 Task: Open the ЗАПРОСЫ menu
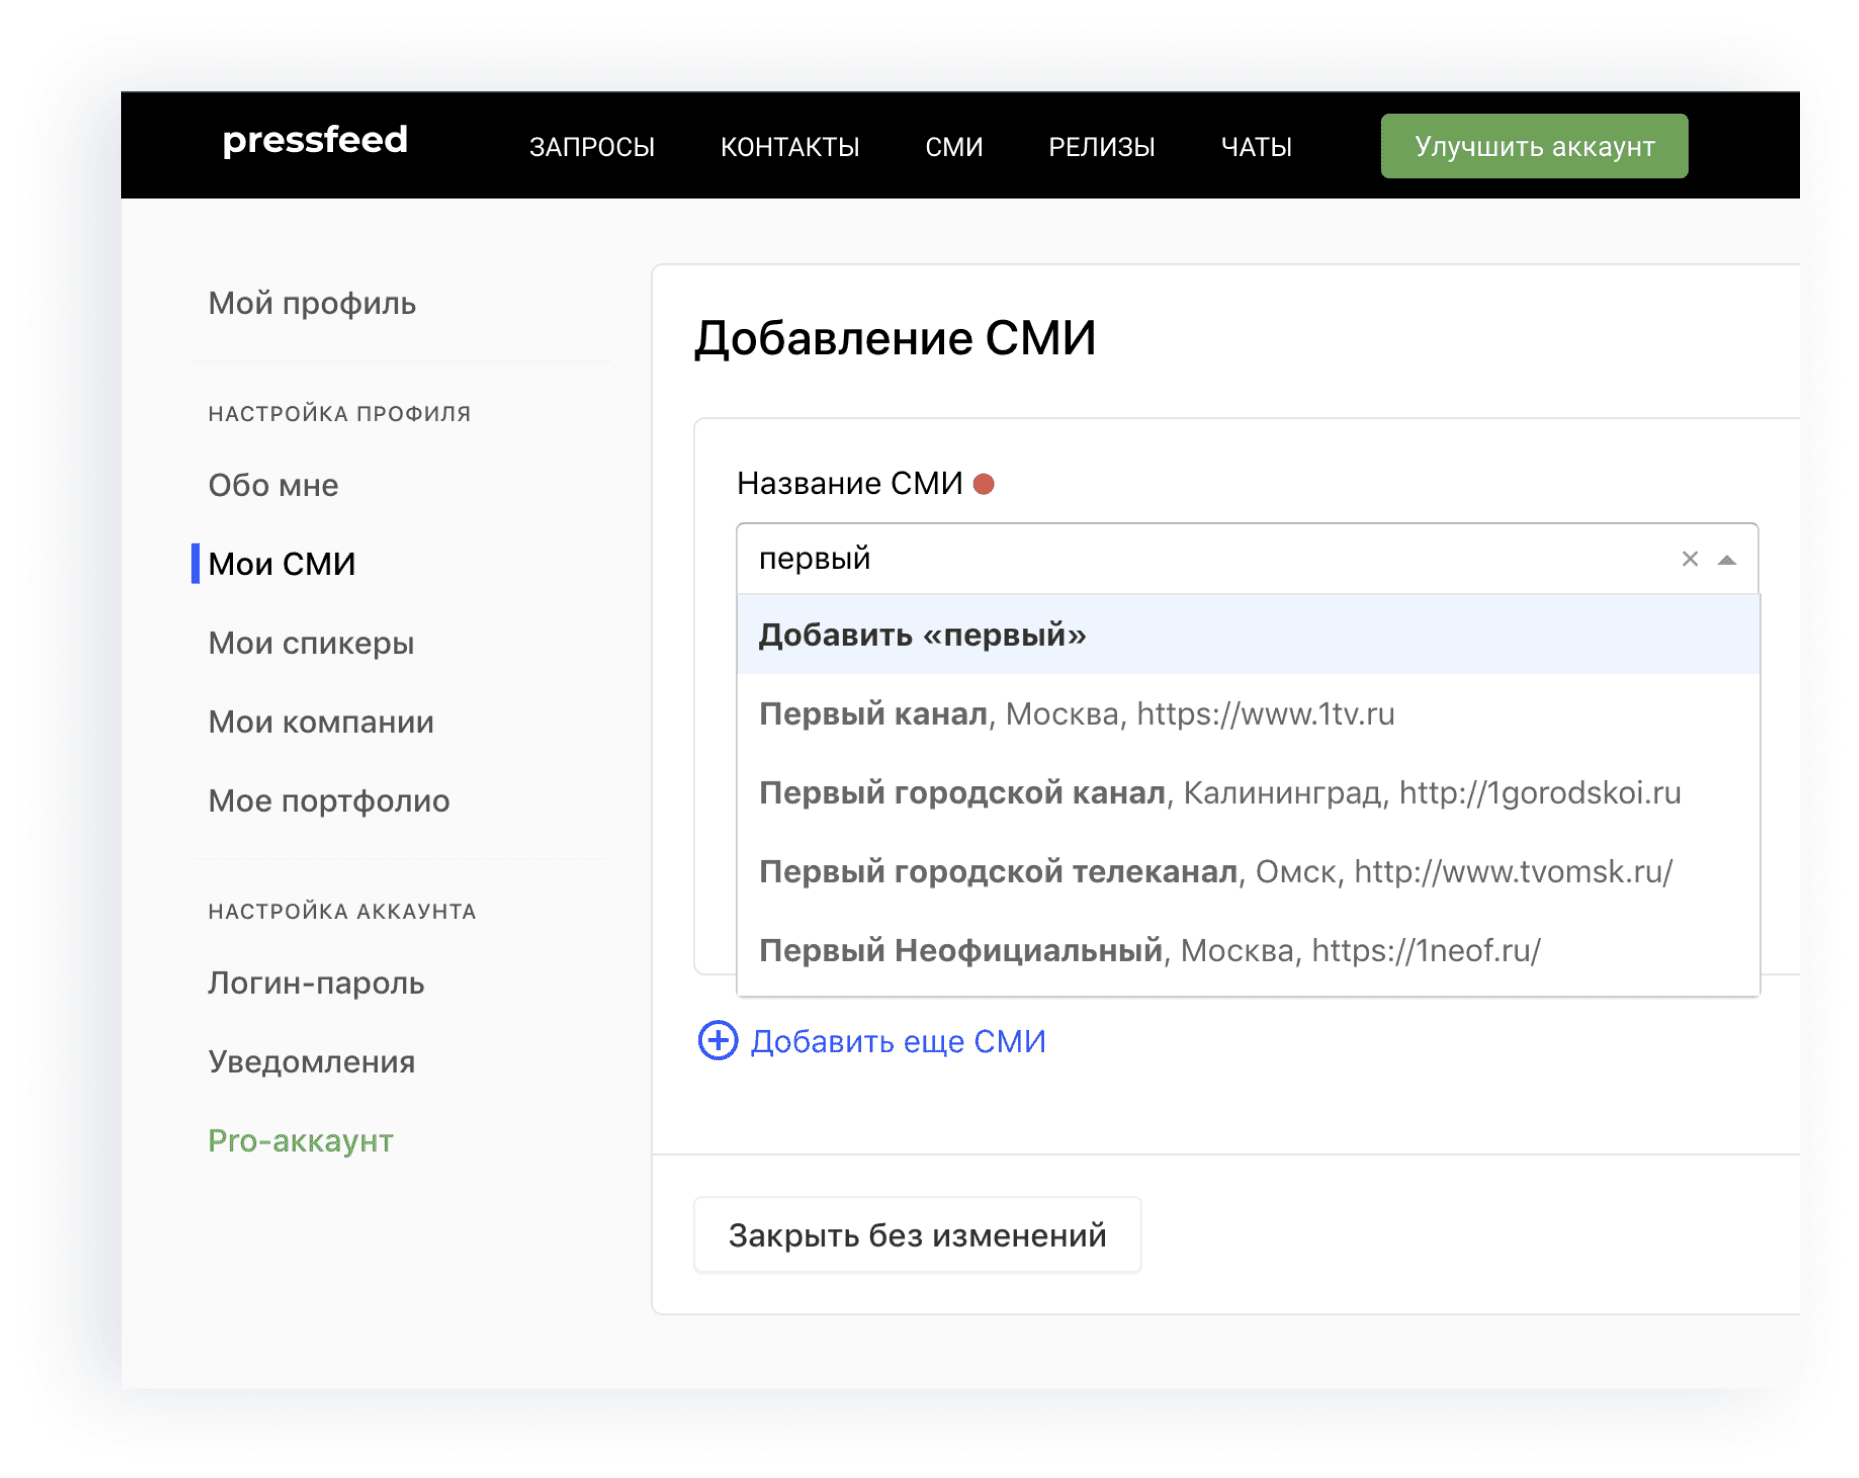coord(592,147)
